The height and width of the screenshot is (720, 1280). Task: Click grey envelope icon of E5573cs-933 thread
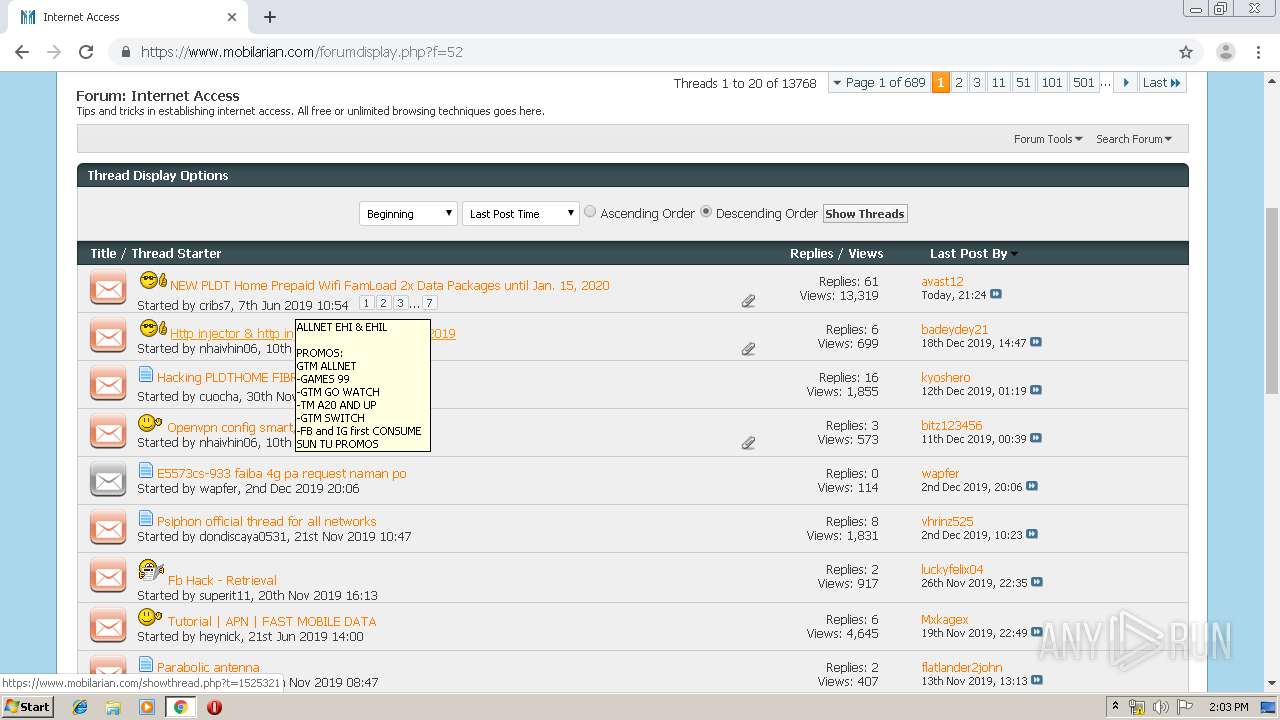click(108, 480)
